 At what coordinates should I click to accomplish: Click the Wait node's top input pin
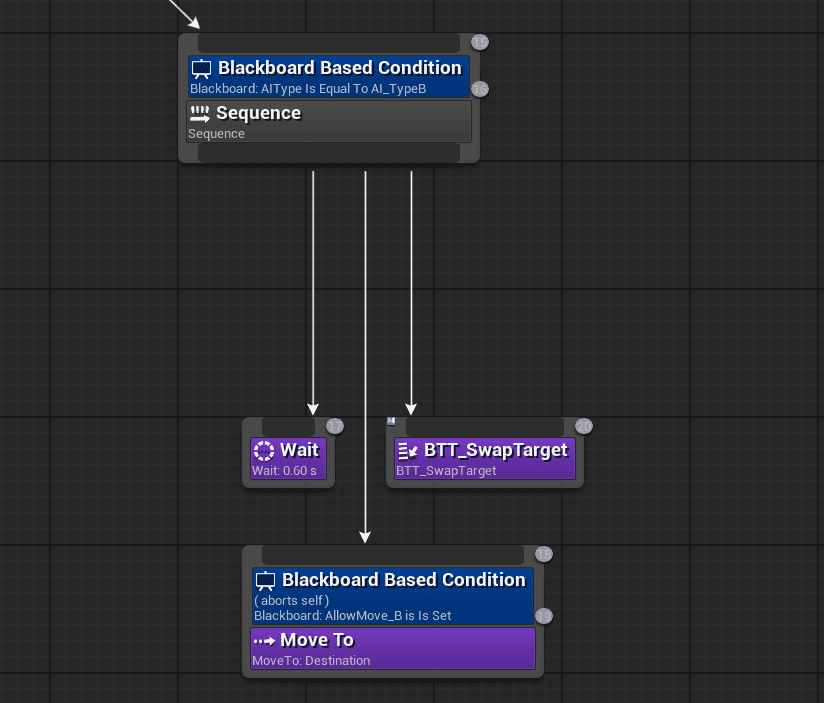(288, 426)
